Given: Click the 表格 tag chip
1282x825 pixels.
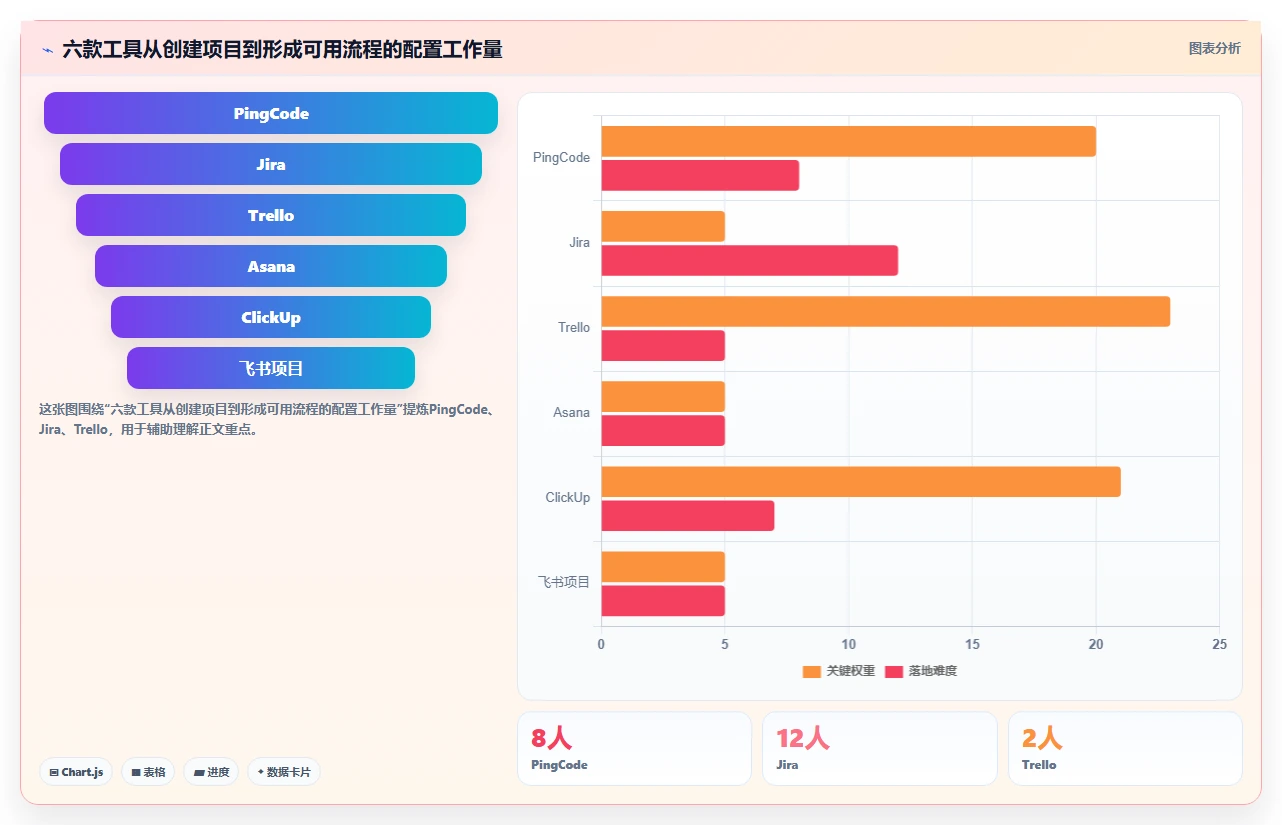Looking at the screenshot, I should [x=148, y=772].
